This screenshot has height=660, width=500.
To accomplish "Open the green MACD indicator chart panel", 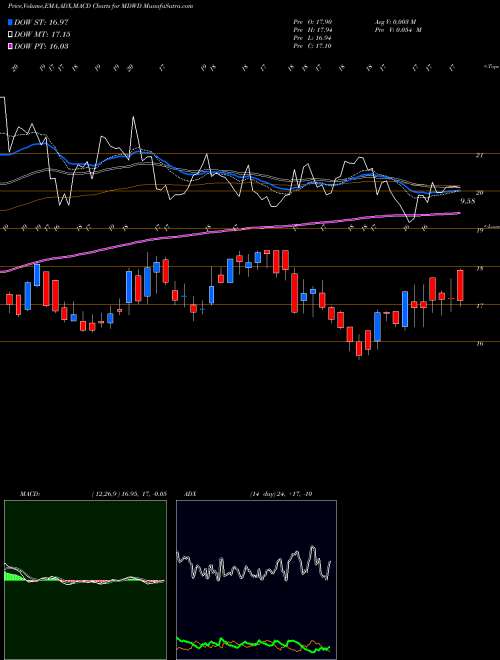I will (85, 580).
